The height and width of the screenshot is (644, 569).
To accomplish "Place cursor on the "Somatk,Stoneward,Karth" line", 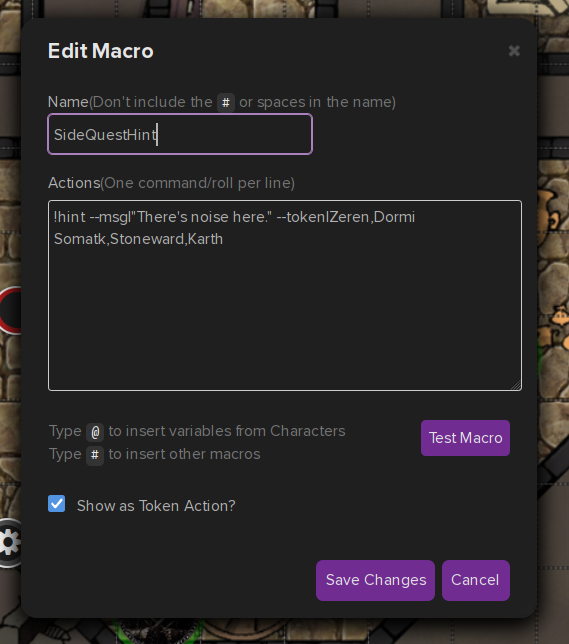I will click(138, 239).
